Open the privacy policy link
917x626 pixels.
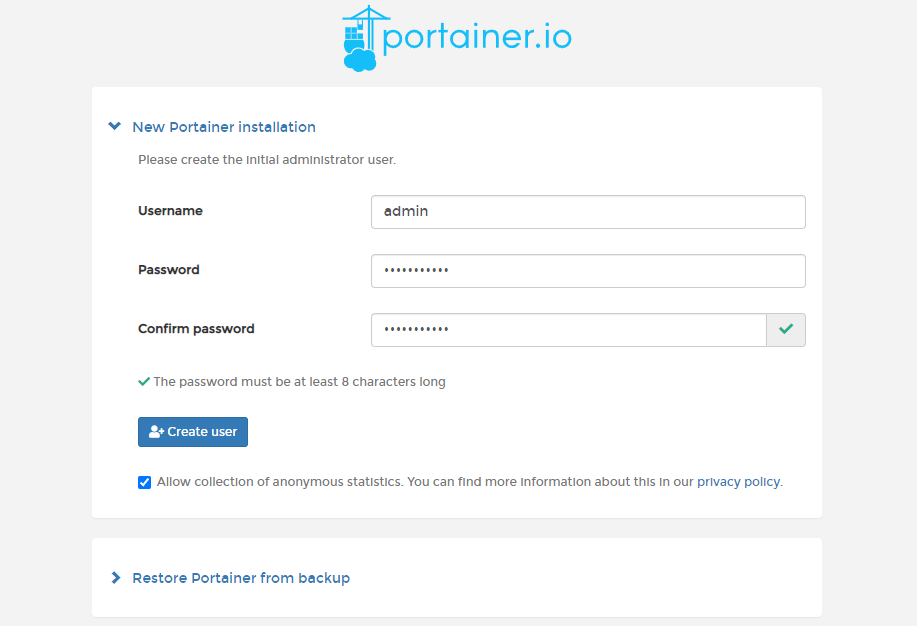738,481
